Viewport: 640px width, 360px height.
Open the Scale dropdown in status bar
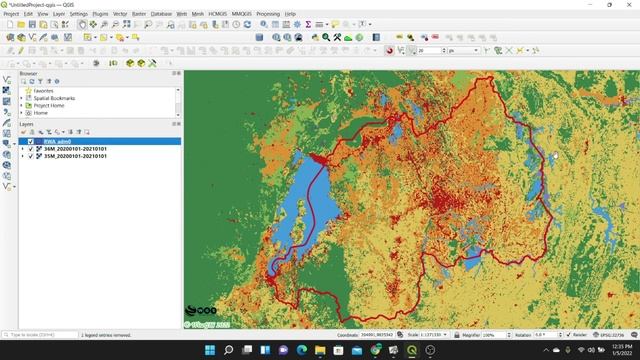pos(445,335)
